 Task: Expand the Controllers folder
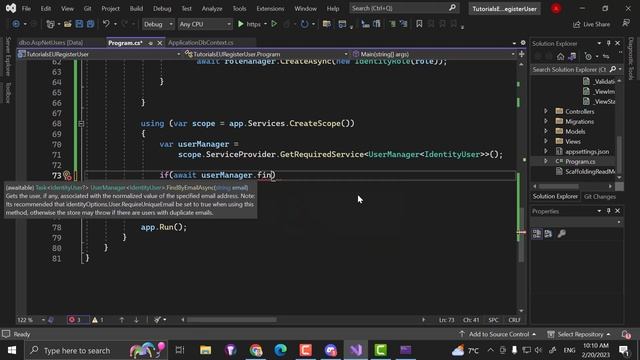(x=546, y=111)
